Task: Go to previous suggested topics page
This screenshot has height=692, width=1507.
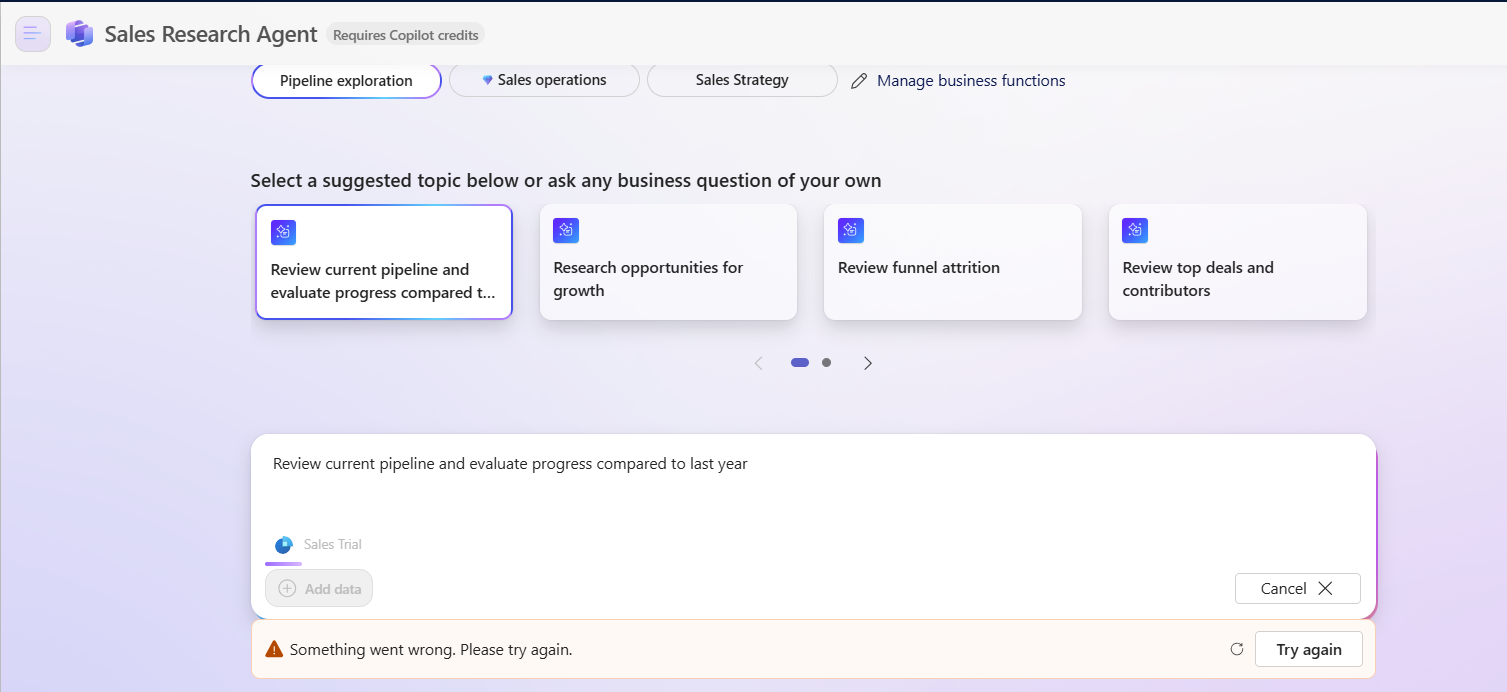Action: (758, 363)
